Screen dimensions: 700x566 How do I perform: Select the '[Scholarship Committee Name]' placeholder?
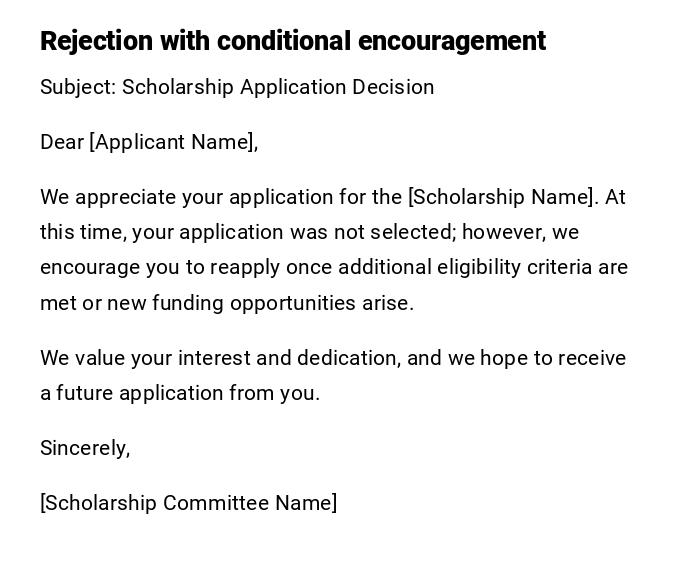point(189,503)
